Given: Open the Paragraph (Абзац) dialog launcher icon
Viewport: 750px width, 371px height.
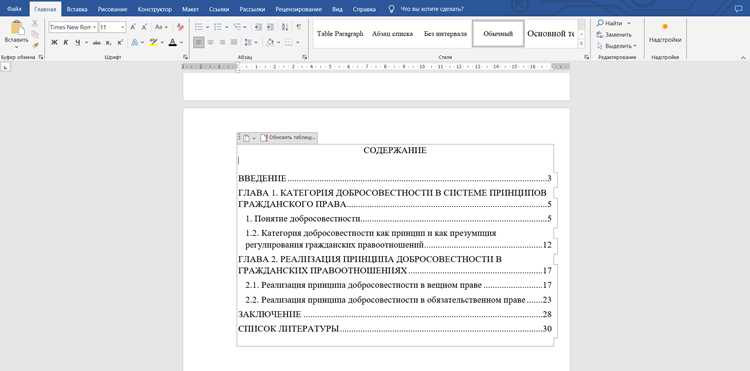Looking at the screenshot, I should (304, 57).
